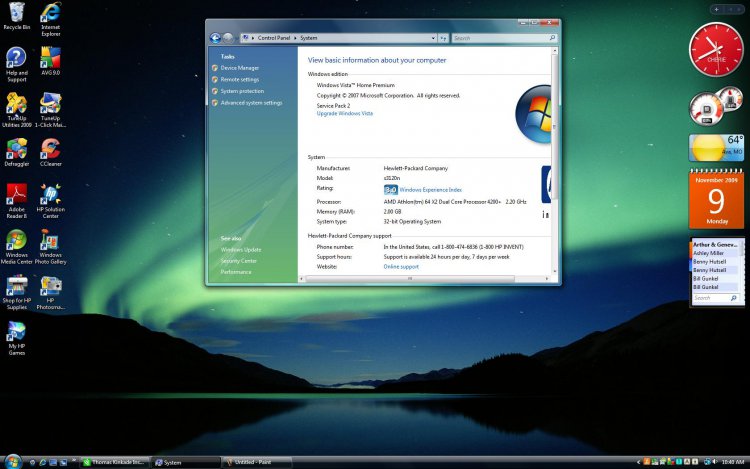Viewport: 750px width, 469px height.
Task: Expand the quick launch overflow chevron
Action: point(74,461)
